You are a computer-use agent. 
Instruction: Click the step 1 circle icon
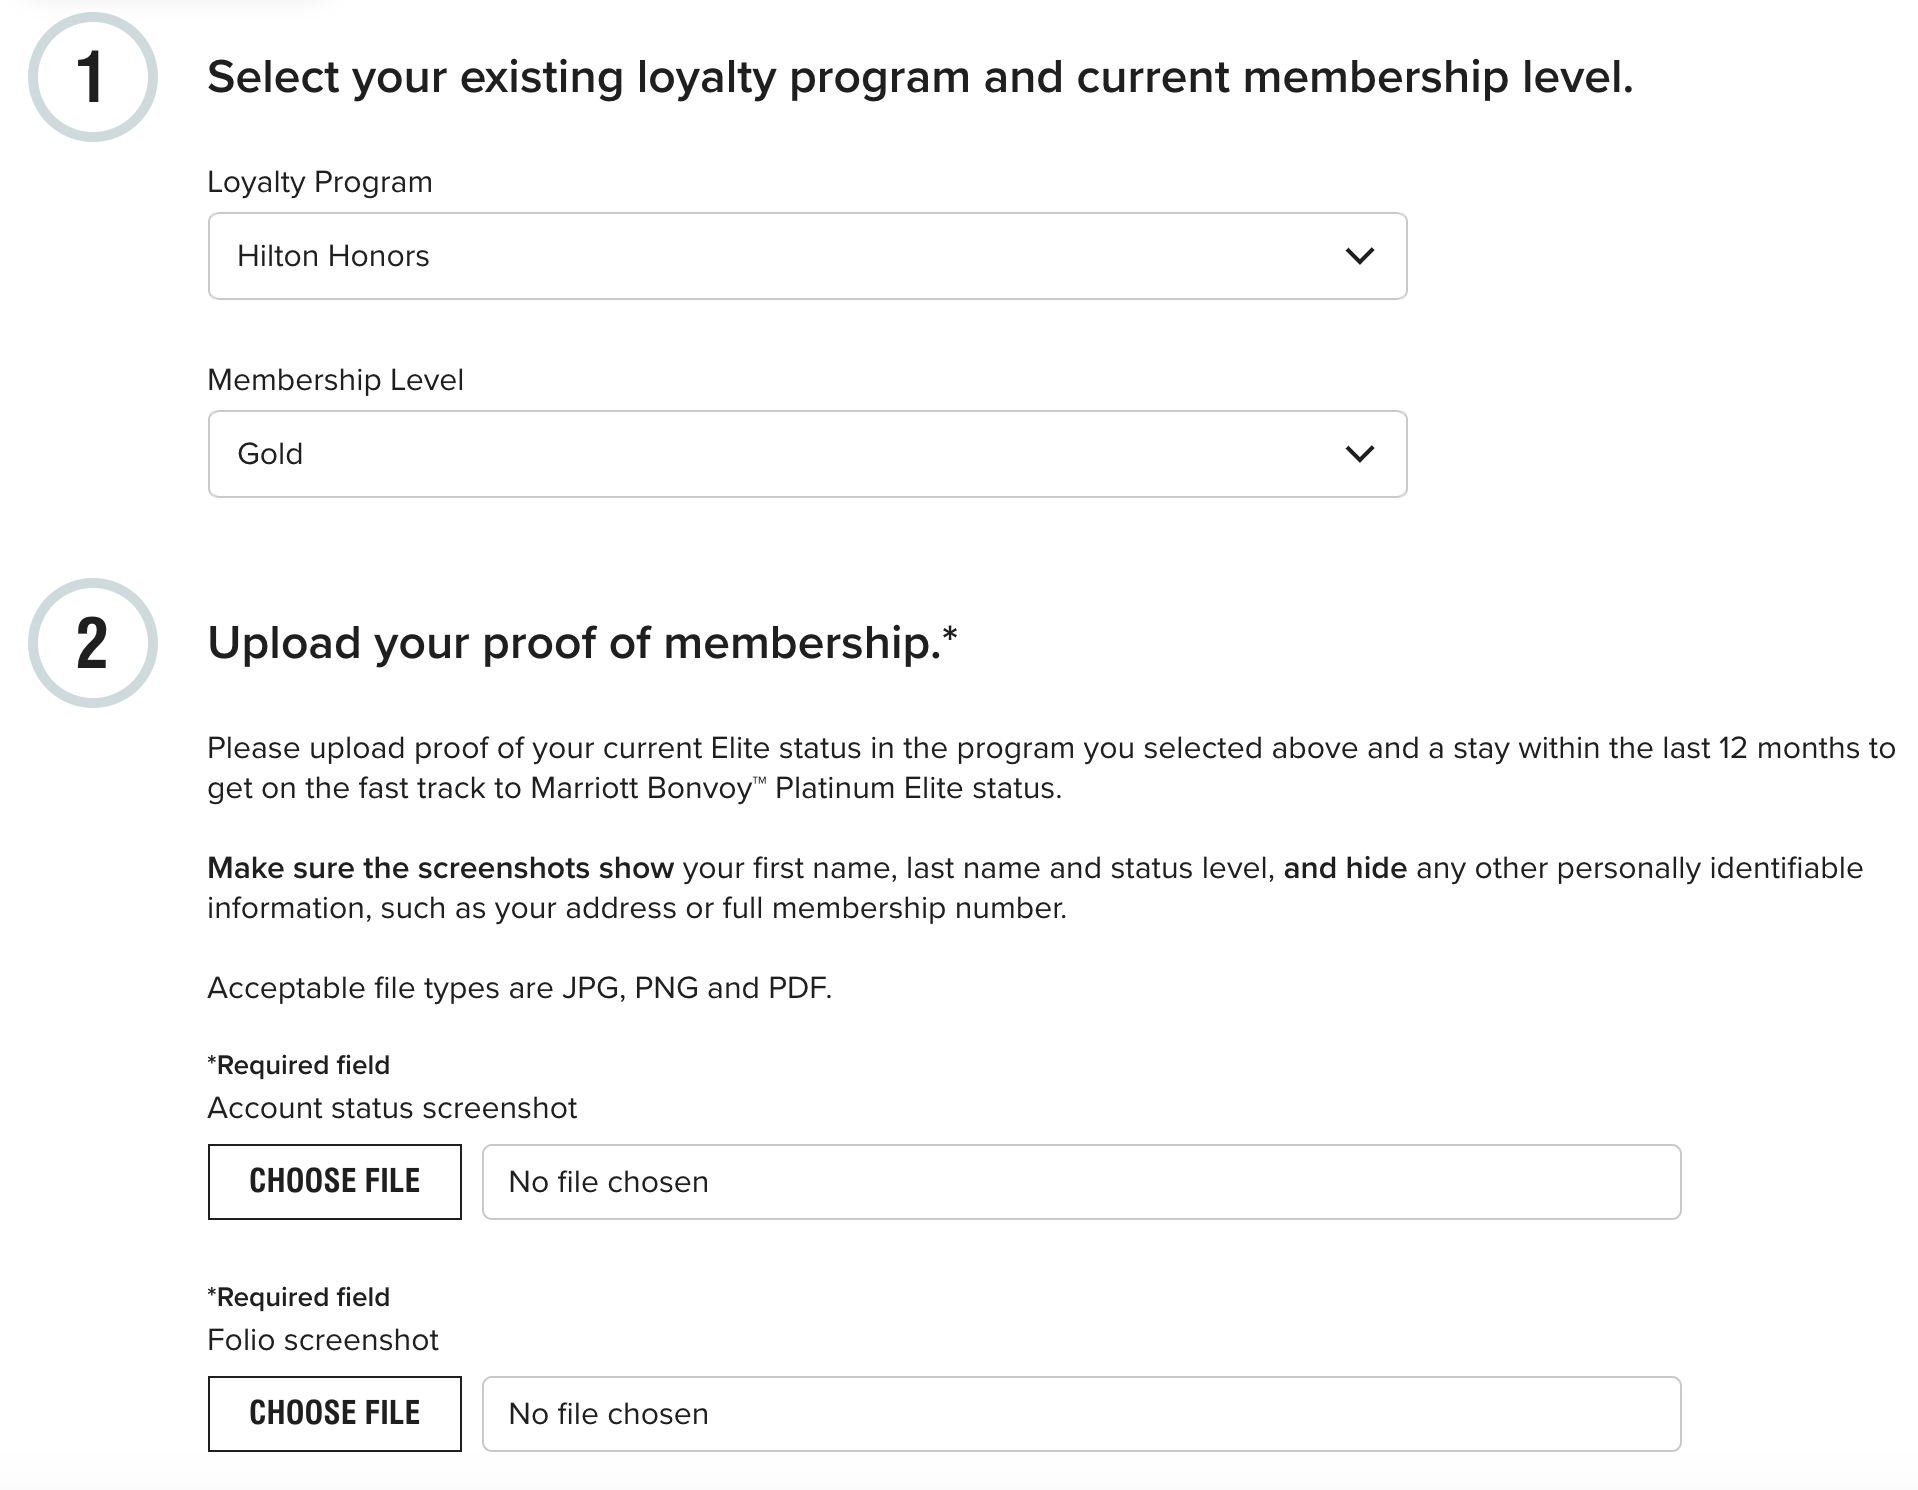tap(92, 77)
